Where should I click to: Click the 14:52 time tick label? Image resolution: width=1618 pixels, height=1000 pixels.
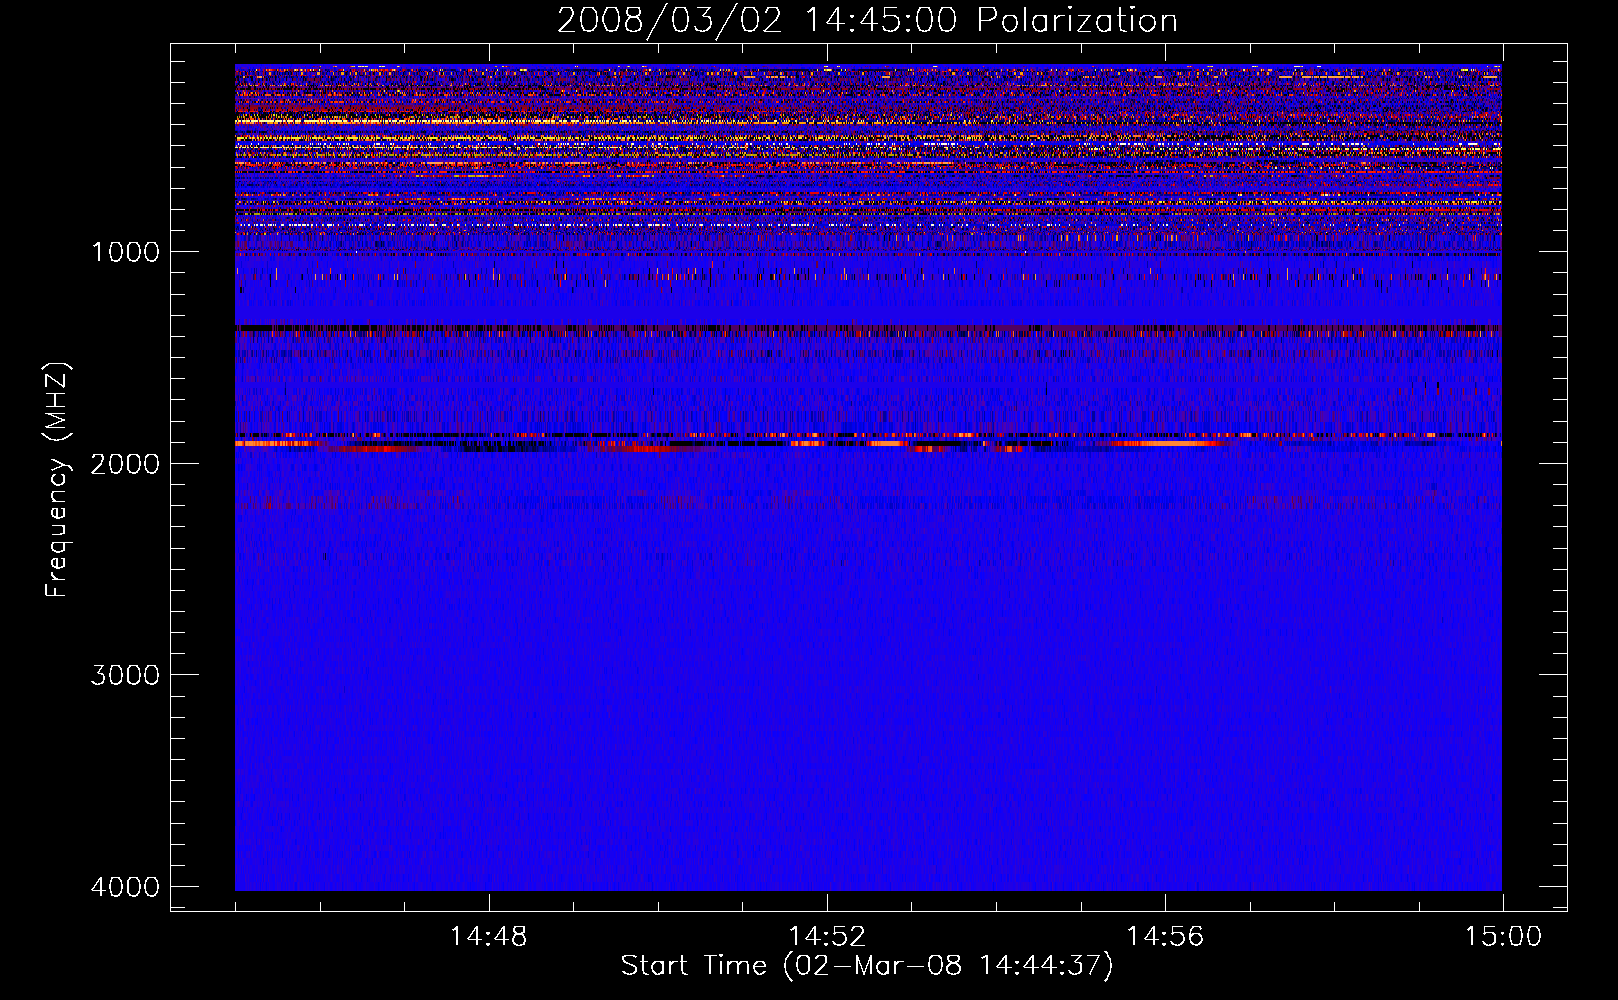(826, 937)
